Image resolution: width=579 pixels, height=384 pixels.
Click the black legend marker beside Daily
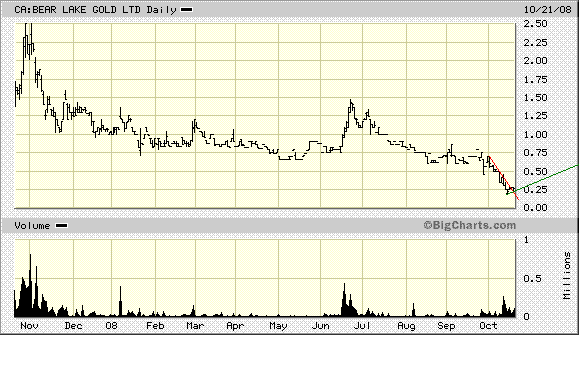(x=186, y=10)
